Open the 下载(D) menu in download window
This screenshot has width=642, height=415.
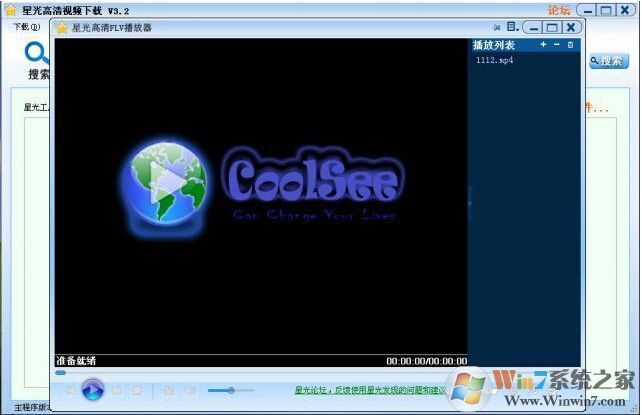tap(27, 27)
